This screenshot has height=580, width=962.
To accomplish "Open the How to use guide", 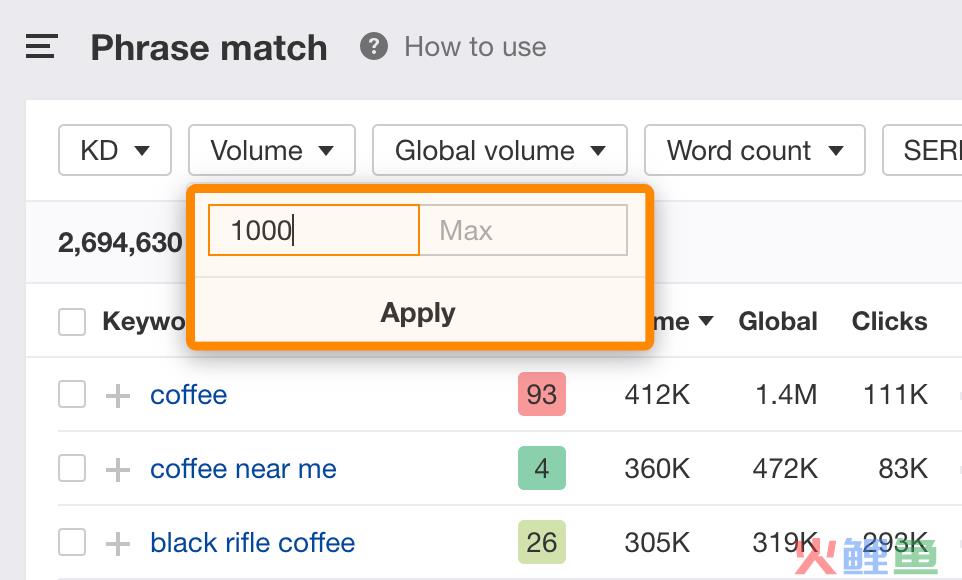I will tap(475, 47).
